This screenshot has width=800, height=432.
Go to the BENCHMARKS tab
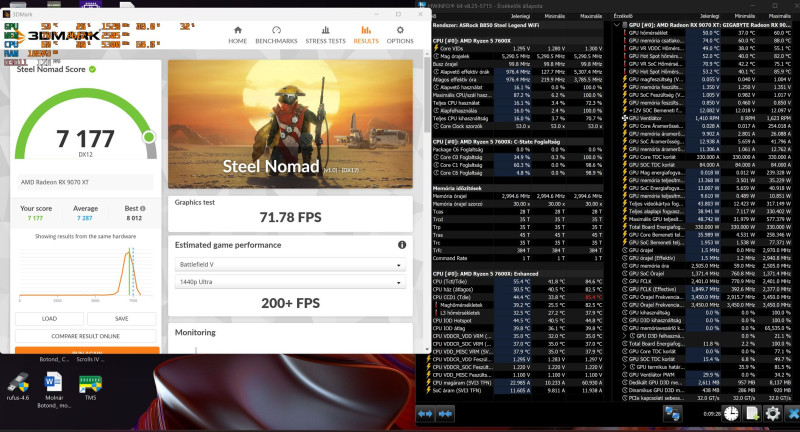276,35
